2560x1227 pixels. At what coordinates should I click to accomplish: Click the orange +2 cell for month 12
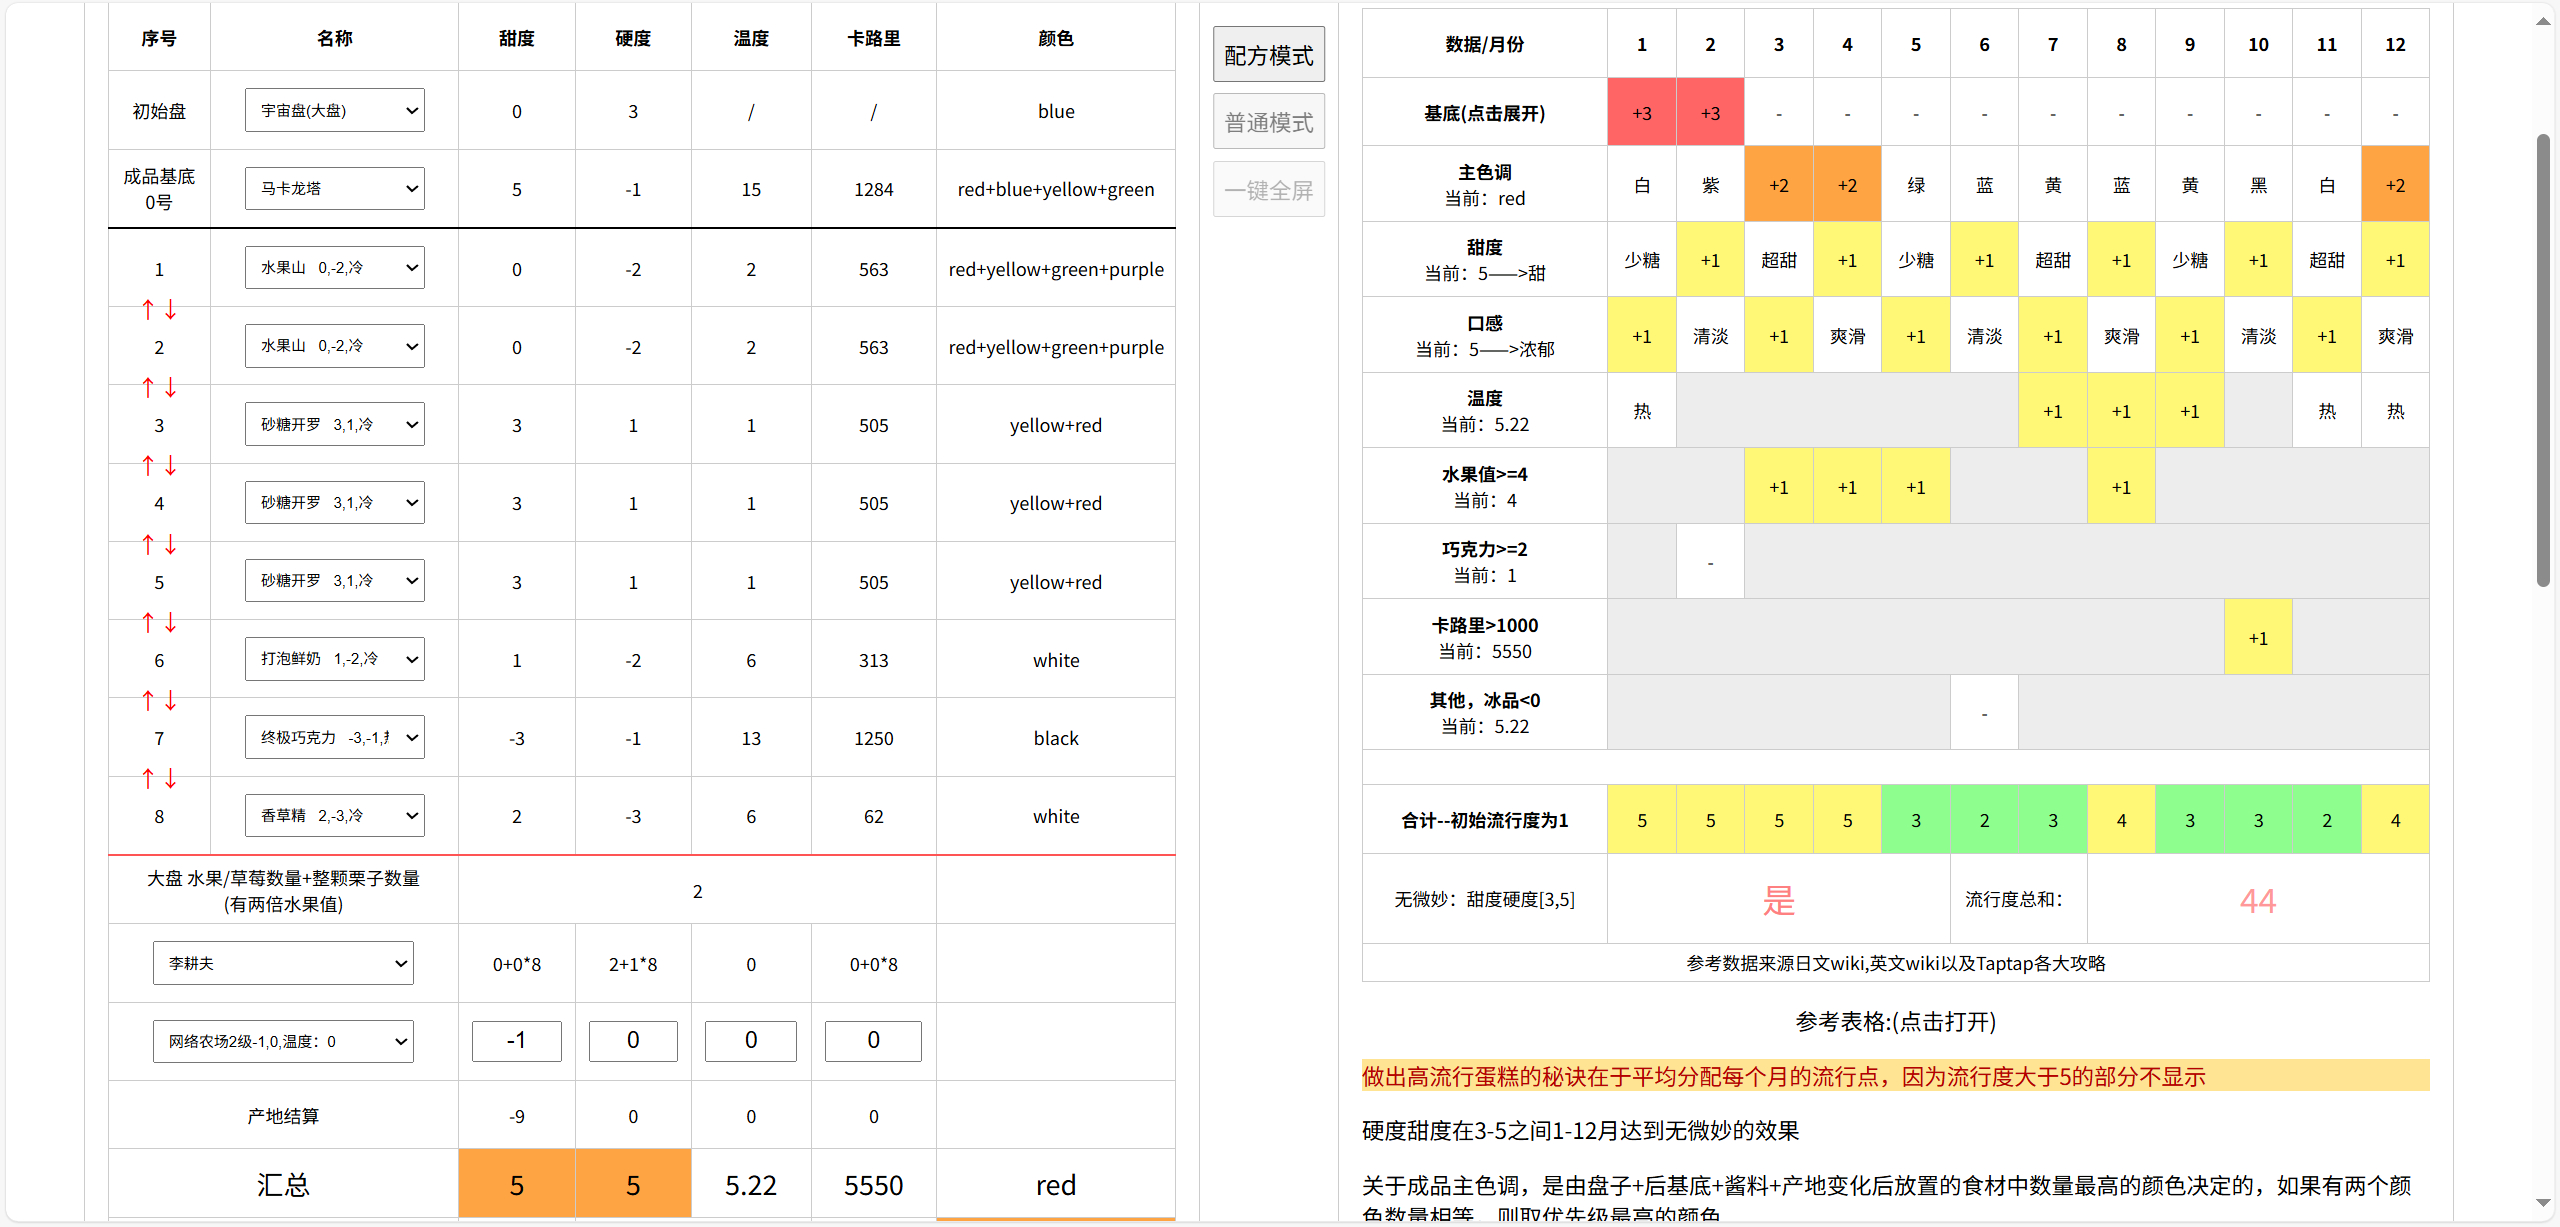[x=2395, y=185]
